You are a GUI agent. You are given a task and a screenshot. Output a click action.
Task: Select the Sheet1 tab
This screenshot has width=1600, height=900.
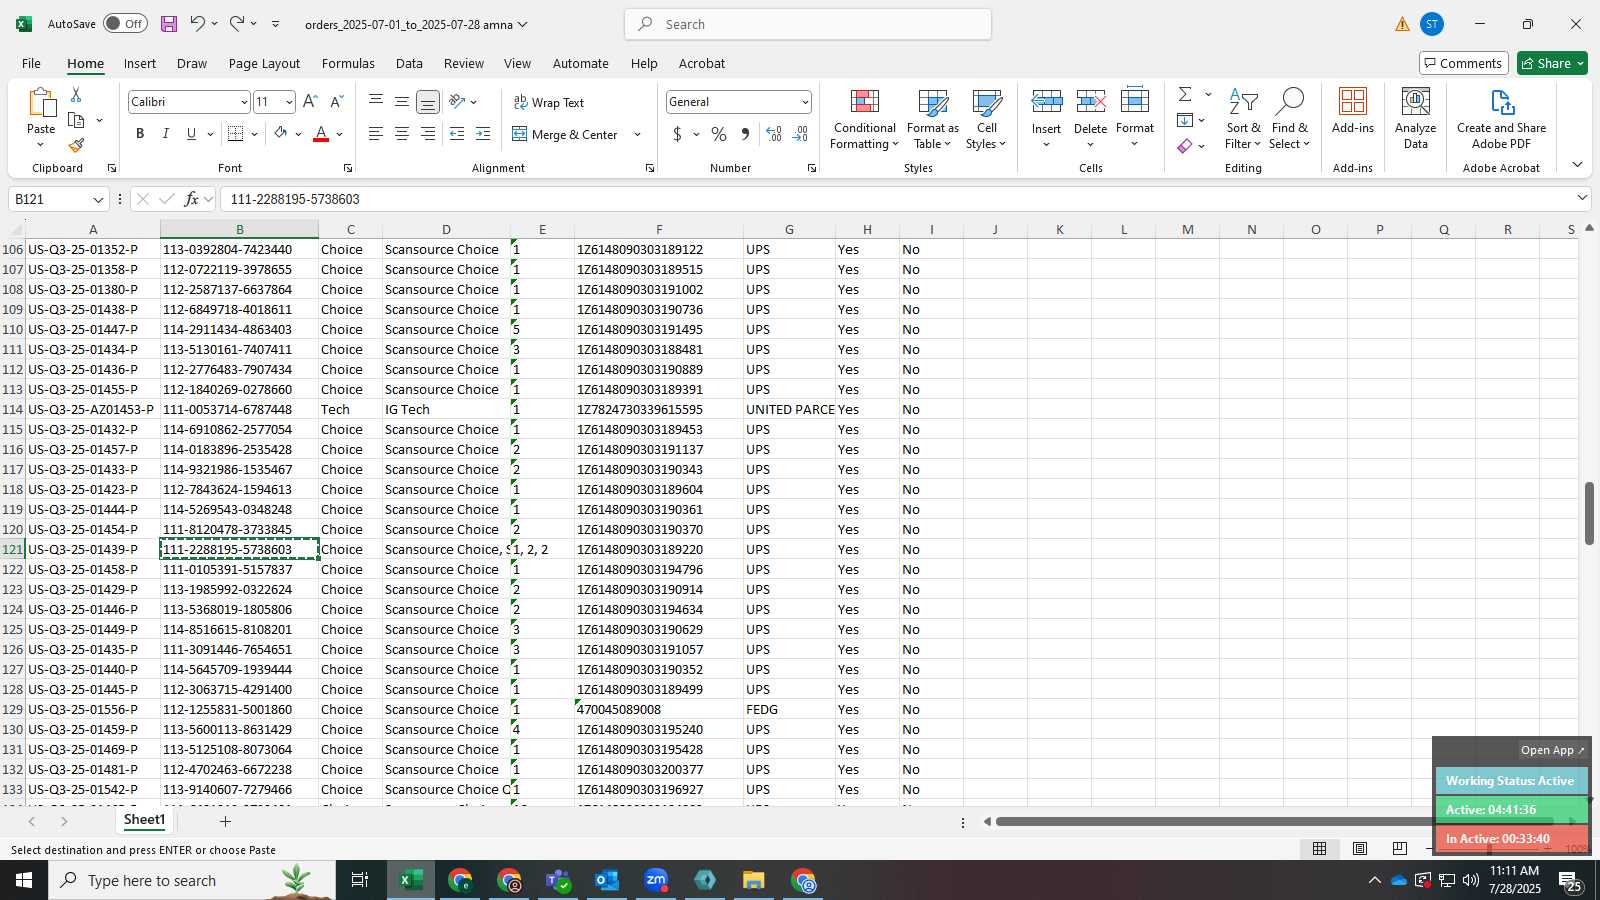pos(144,820)
